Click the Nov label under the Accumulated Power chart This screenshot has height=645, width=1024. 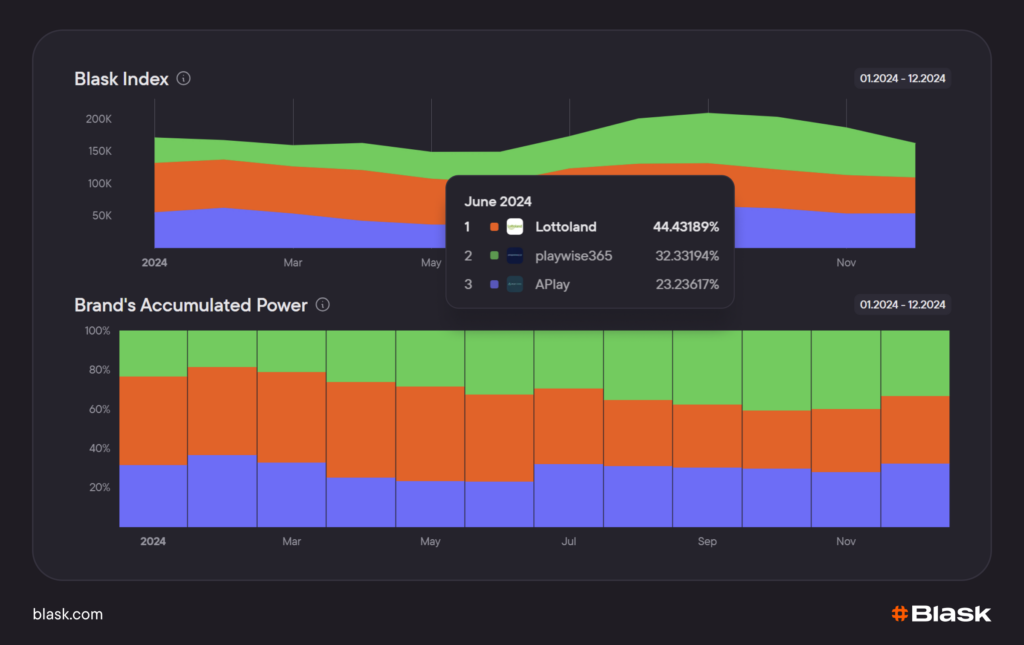click(846, 541)
